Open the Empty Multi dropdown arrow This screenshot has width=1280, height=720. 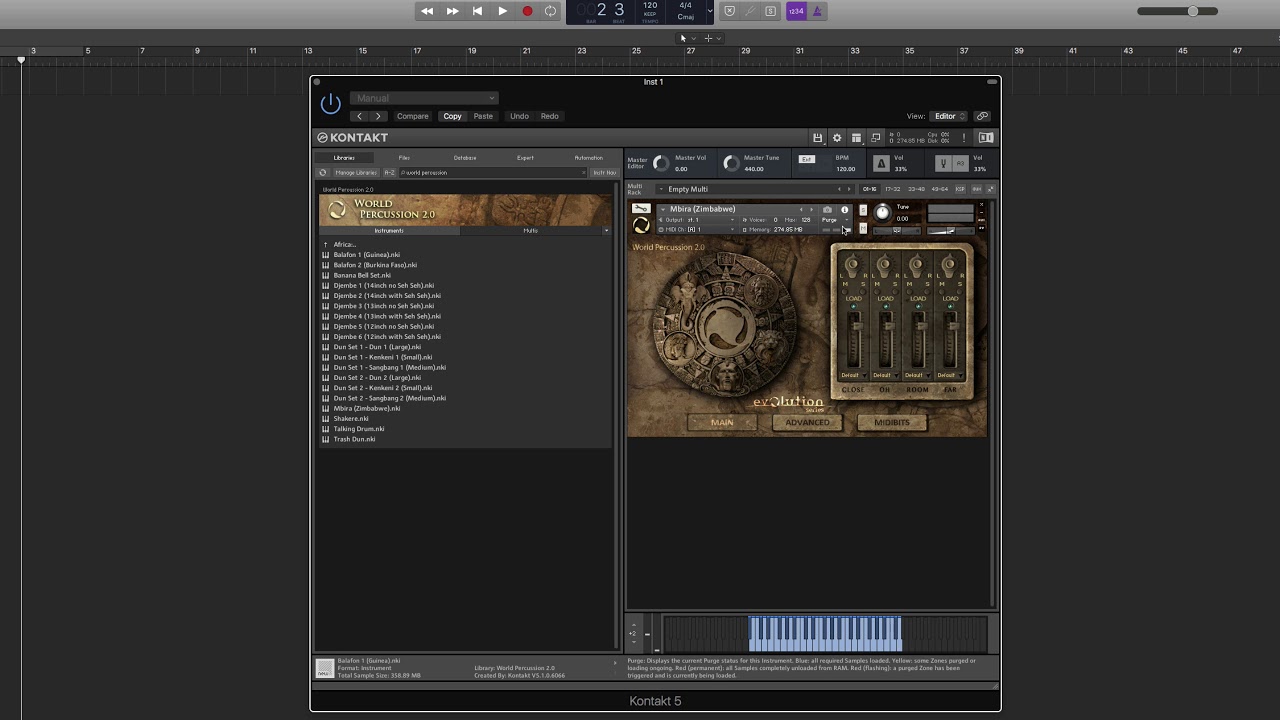pyautogui.click(x=661, y=189)
